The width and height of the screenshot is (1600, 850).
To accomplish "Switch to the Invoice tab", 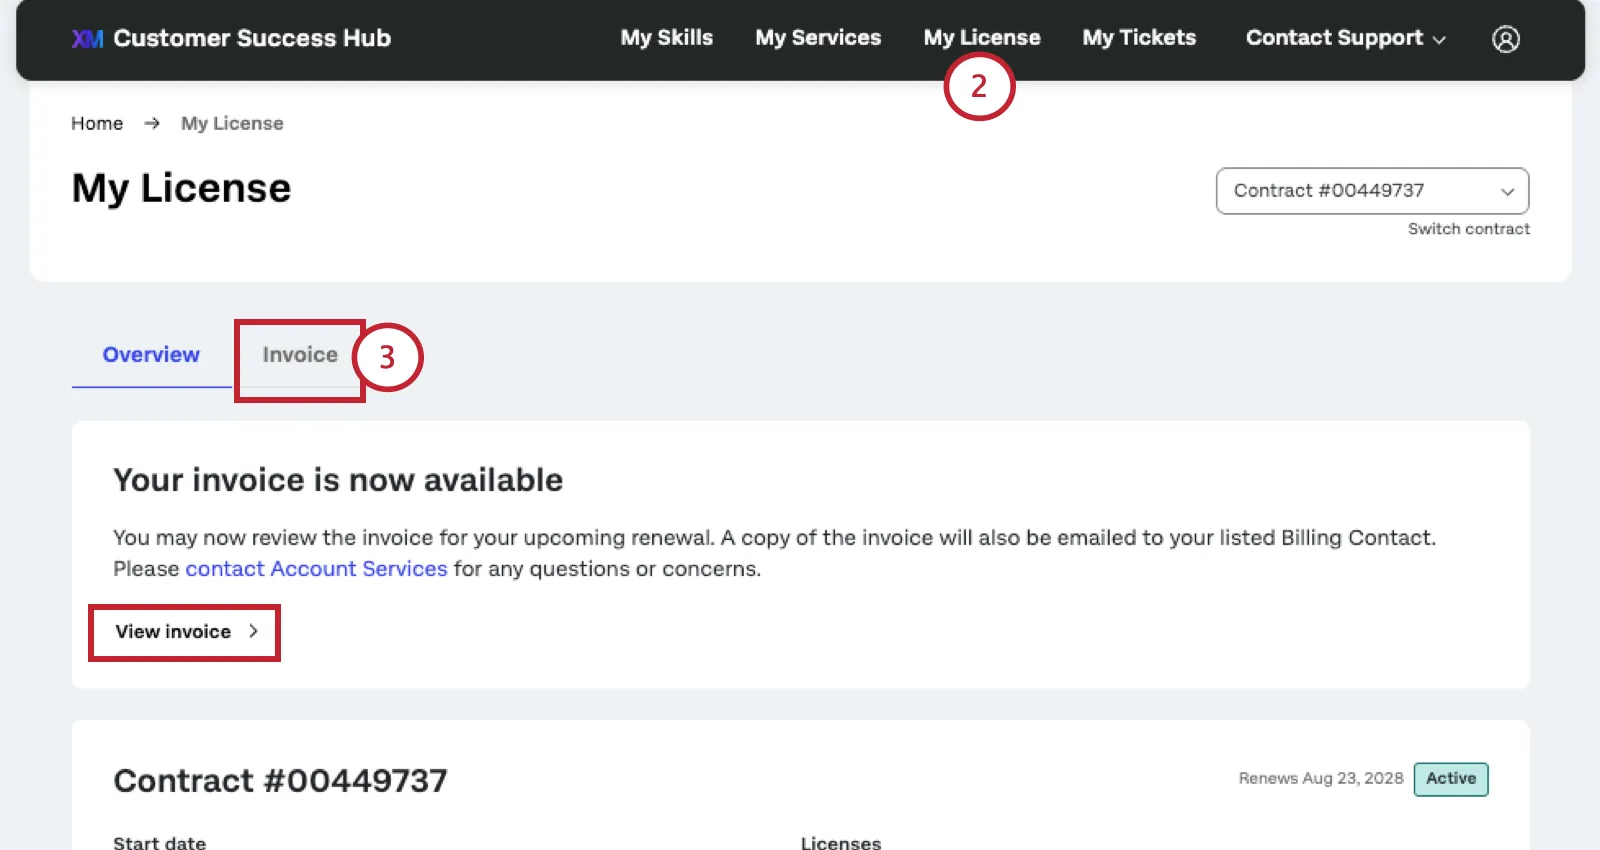I will click(300, 355).
